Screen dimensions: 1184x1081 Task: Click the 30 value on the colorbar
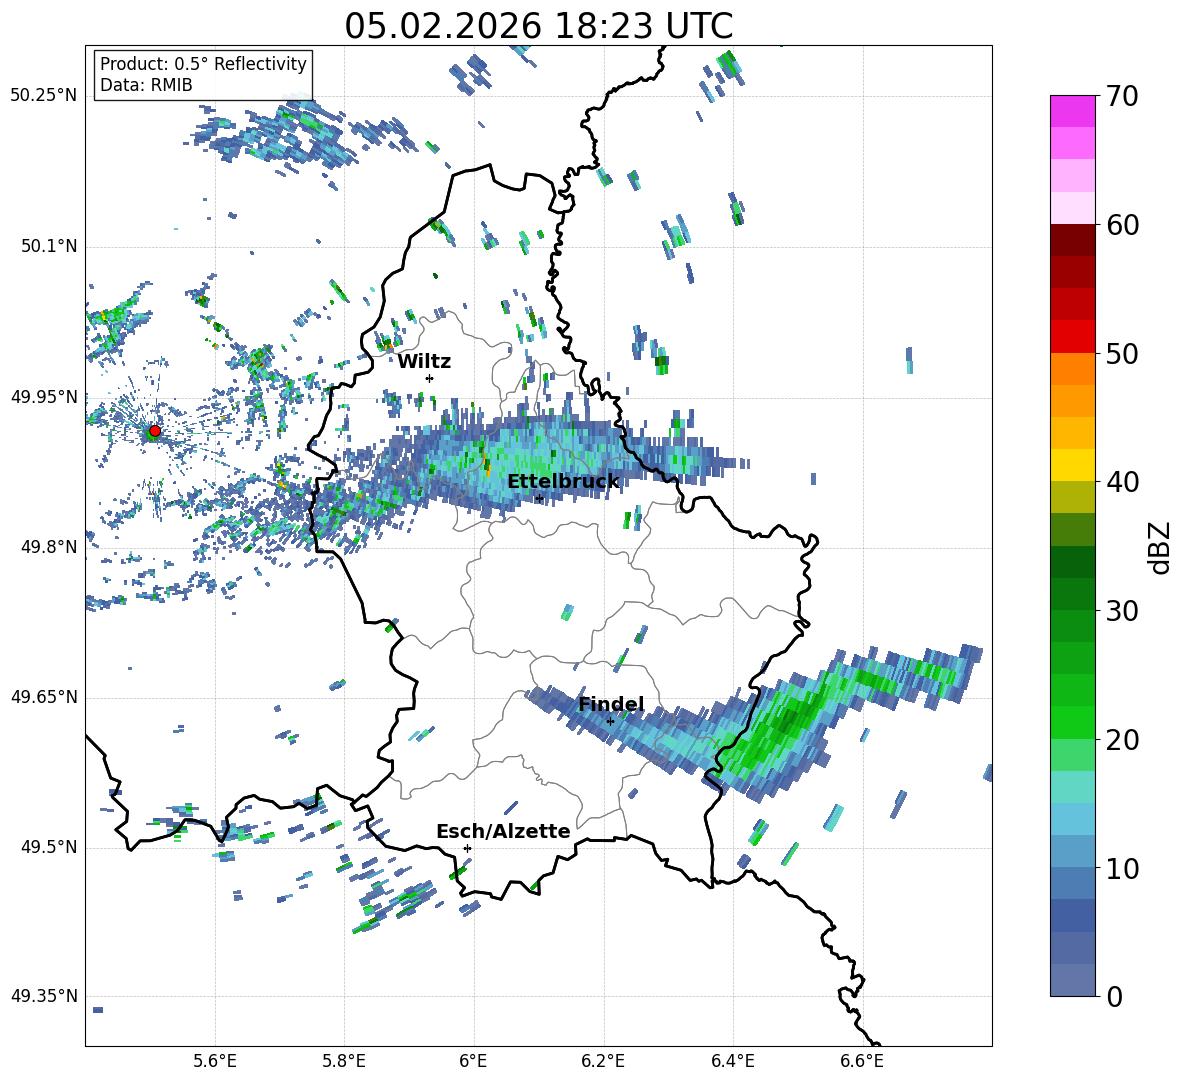pyautogui.click(x=1122, y=611)
